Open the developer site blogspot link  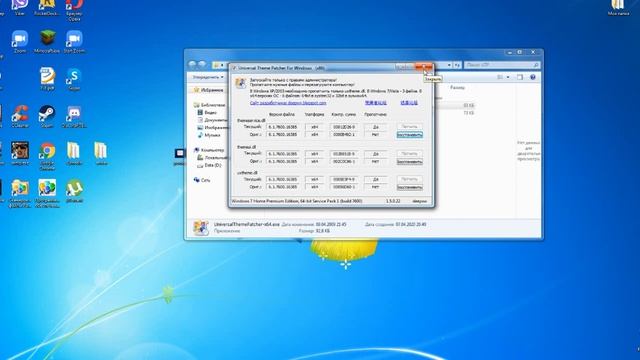pyautogui.click(x=288, y=103)
